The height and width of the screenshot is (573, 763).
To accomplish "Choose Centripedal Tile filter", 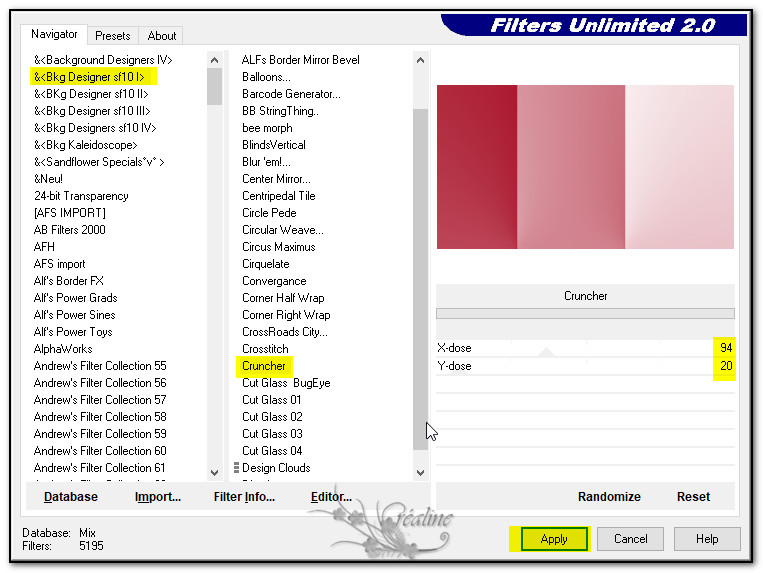I will (x=279, y=196).
